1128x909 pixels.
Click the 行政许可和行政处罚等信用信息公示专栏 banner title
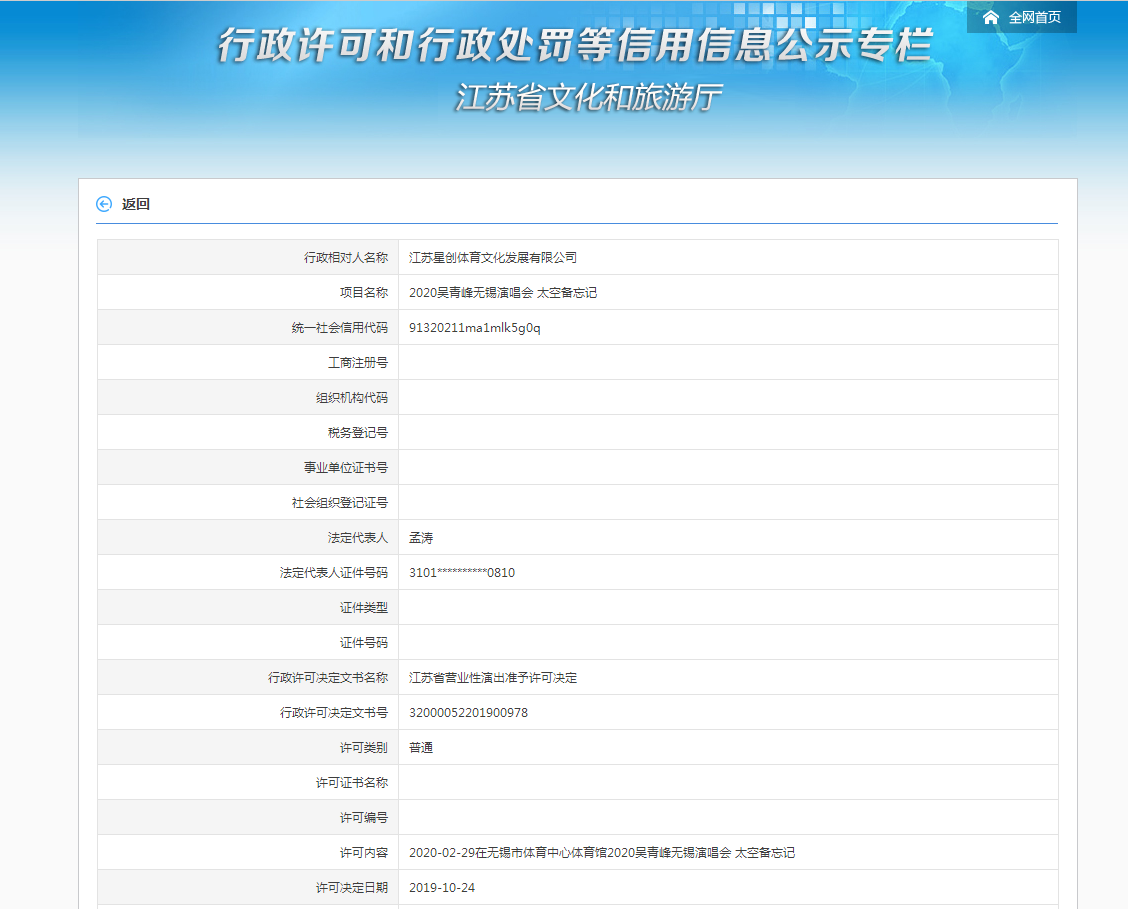(x=575, y=48)
